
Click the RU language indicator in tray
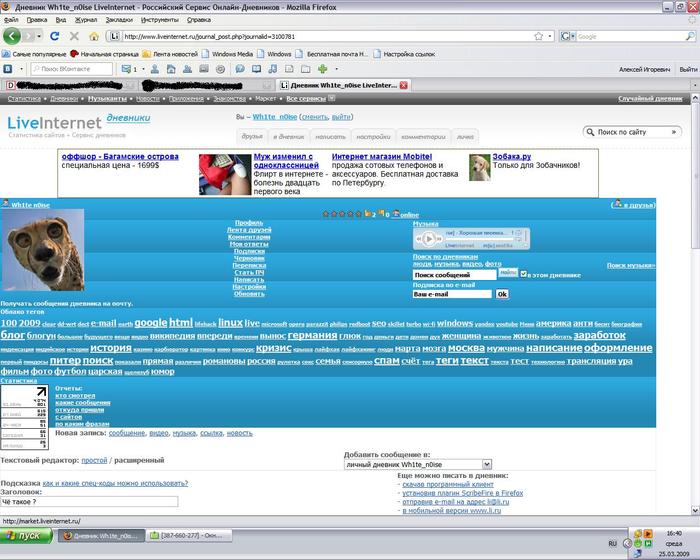pos(612,543)
